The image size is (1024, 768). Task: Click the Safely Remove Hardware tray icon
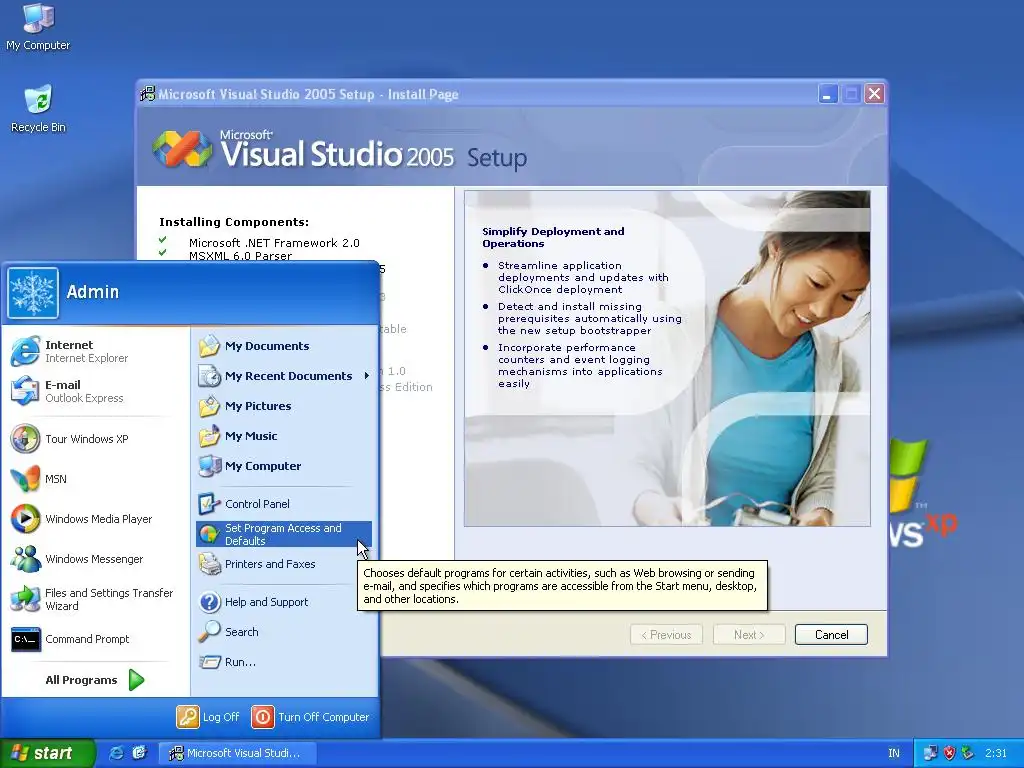[x=967, y=753]
